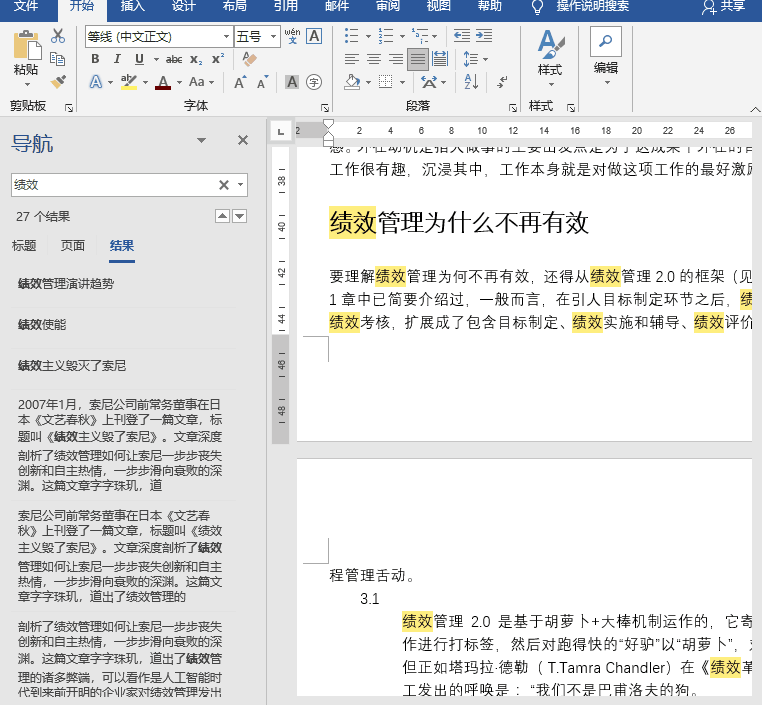Screen dimensions: 762x705
Task: Toggle Underline formatting
Action: 139,59
